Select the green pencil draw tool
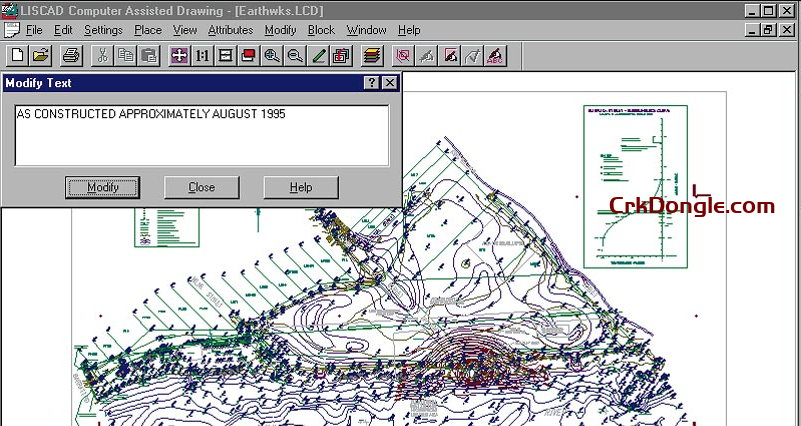Screen dimensions: 801x426 pyautogui.click(x=319, y=54)
